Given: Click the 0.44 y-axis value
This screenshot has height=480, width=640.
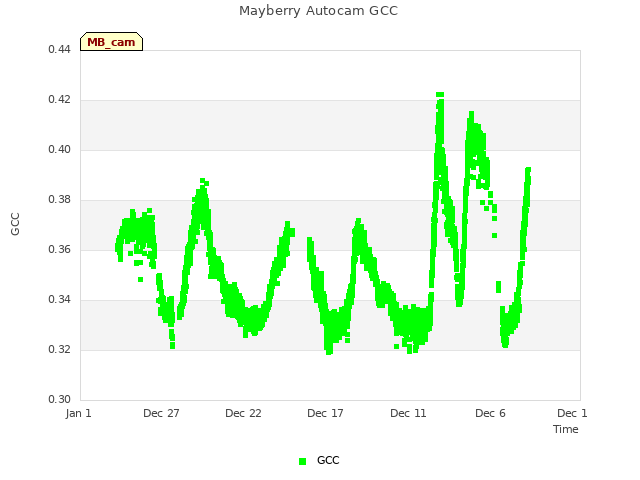Looking at the screenshot, I should click(60, 50).
